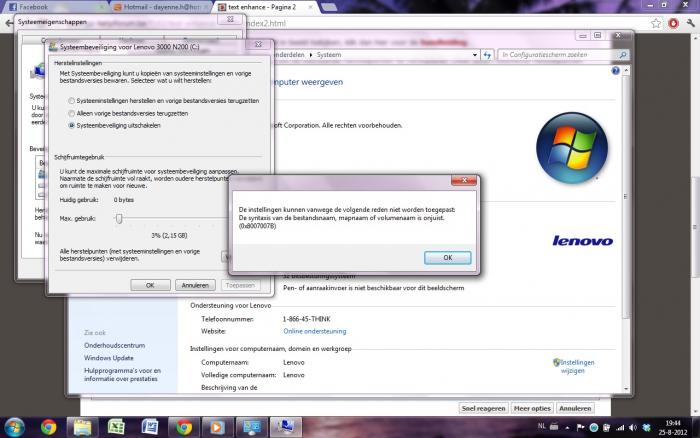Image resolution: width=700 pixels, height=438 pixels.
Task: Click the Meer opties button on webpage
Action: 532,408
